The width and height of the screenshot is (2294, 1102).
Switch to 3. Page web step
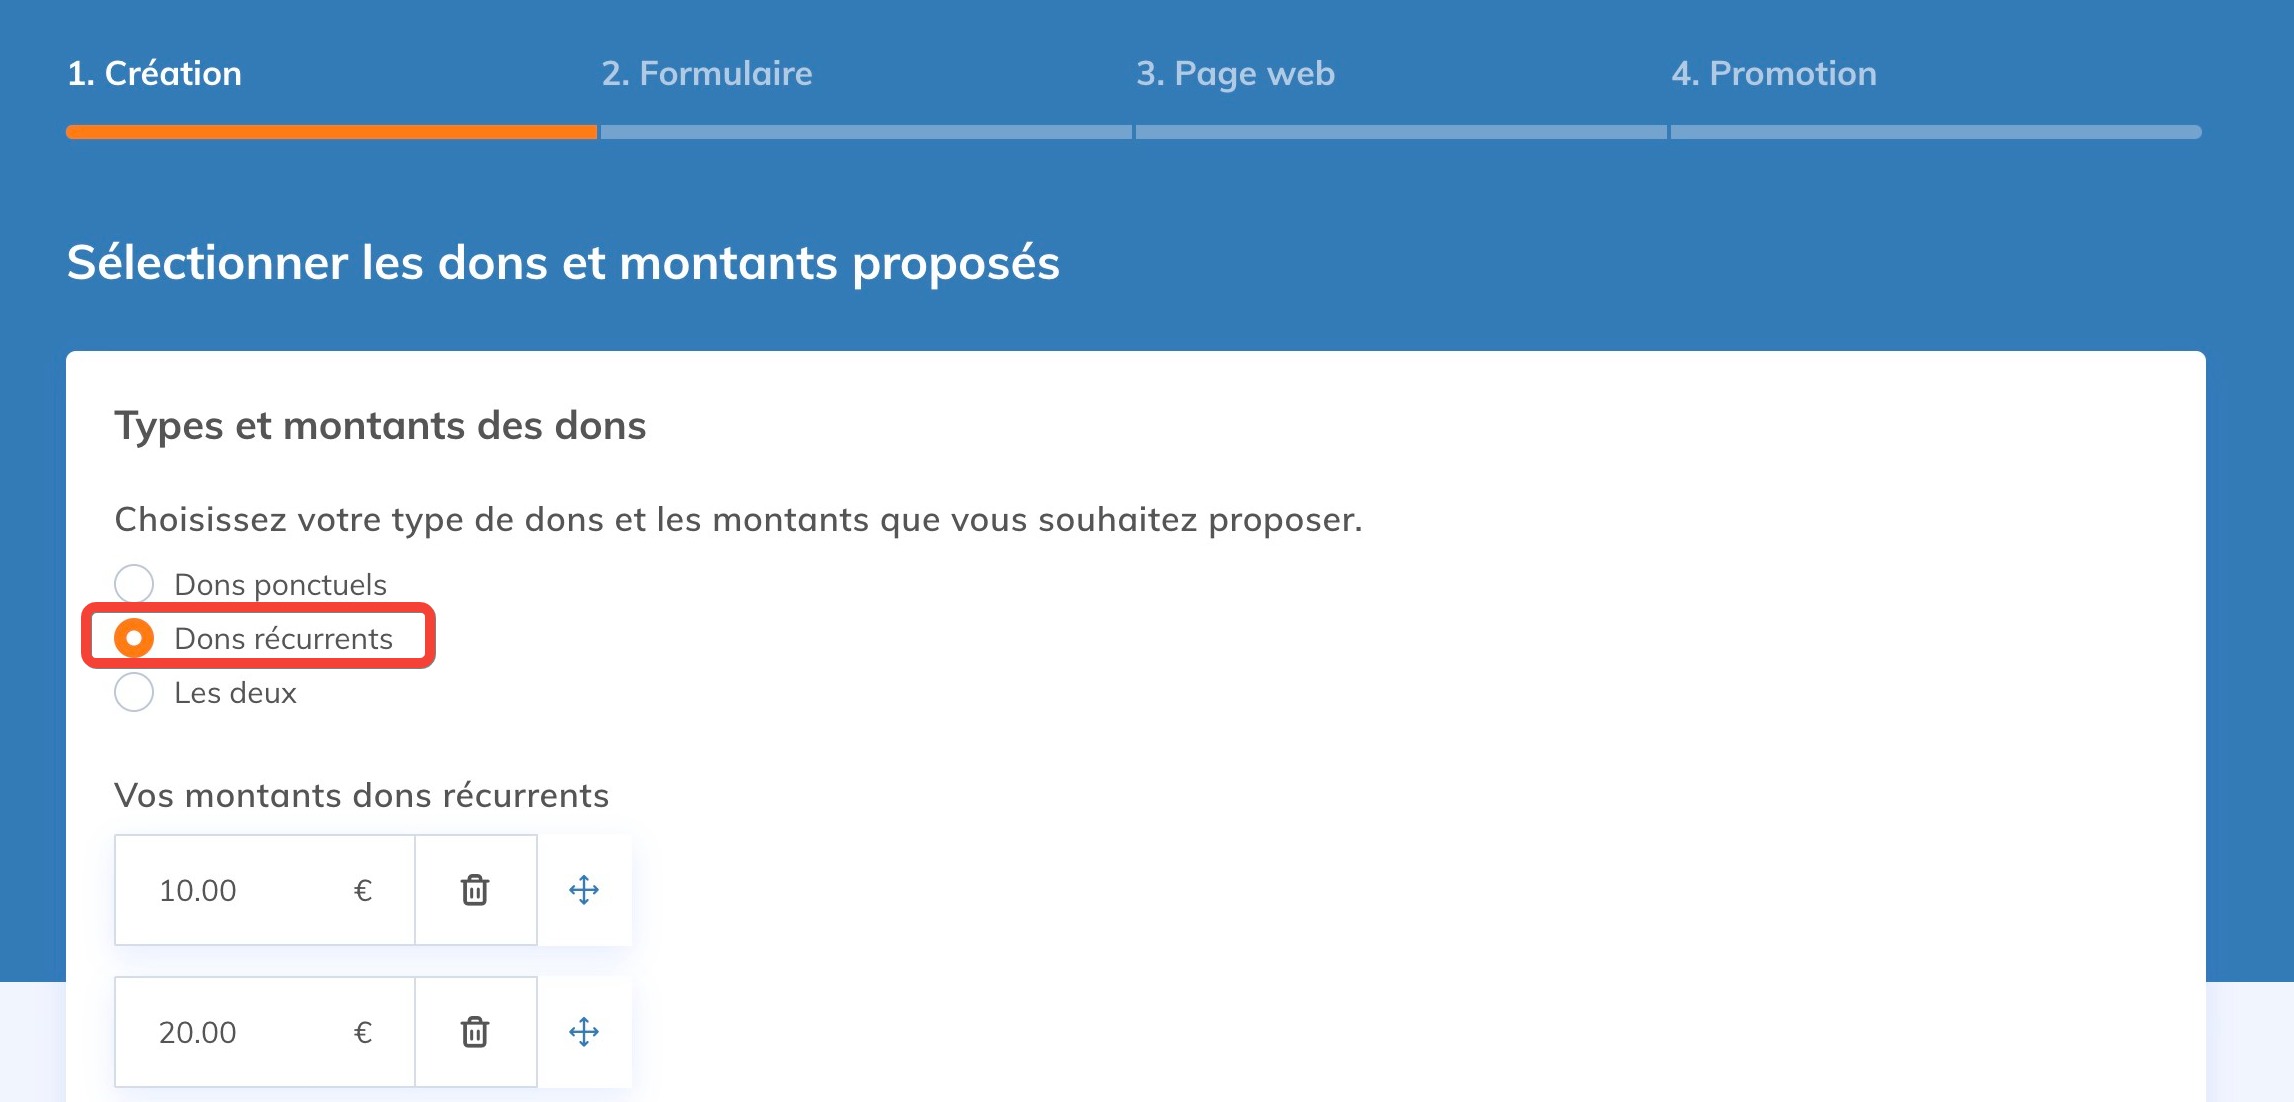click(x=1235, y=74)
